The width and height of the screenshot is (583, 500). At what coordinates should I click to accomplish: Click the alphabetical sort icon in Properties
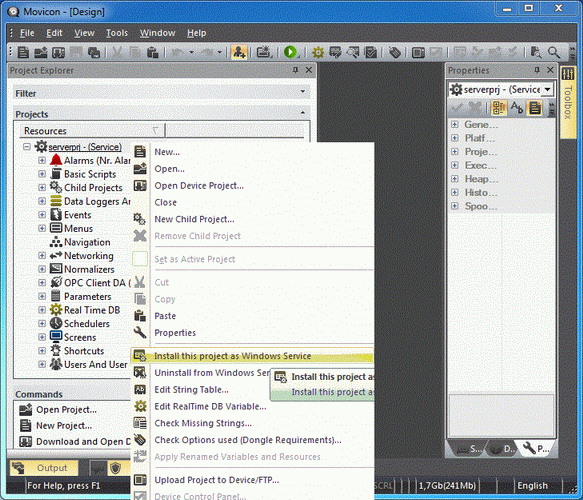[x=517, y=108]
